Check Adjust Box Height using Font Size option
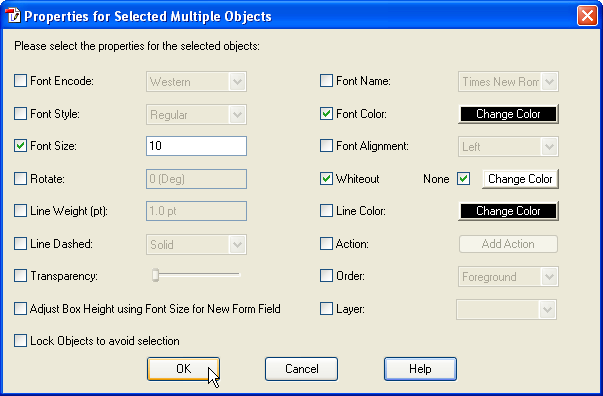This screenshot has width=603, height=396. click(x=20, y=309)
